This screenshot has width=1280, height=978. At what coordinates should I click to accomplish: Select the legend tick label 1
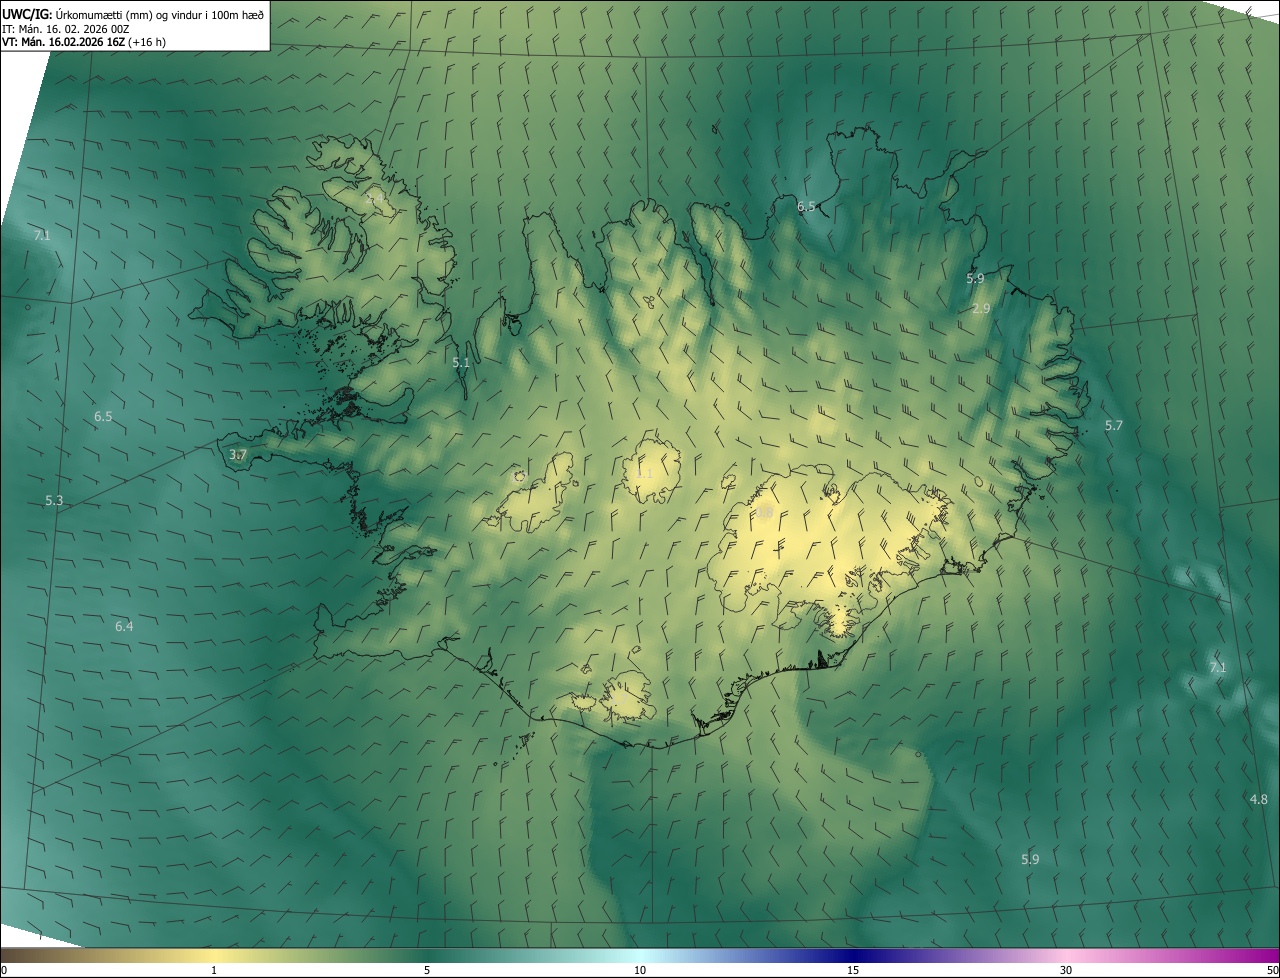coord(214,970)
